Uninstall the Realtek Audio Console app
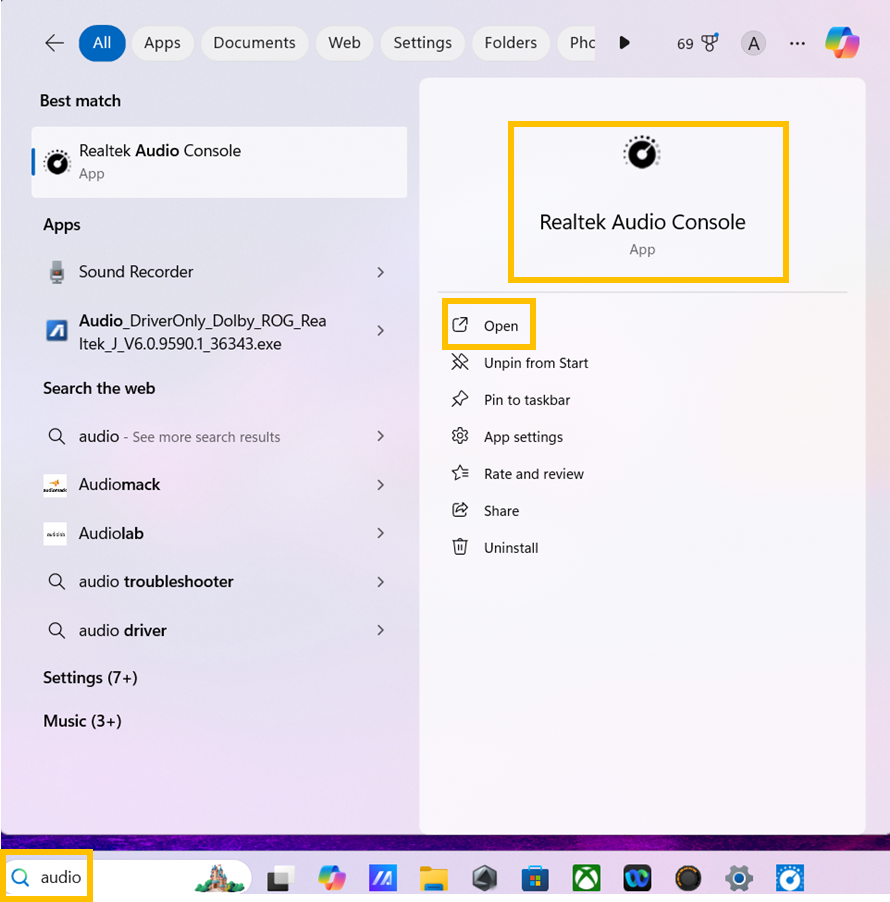Image resolution: width=890 pixels, height=902 pixels. click(510, 548)
